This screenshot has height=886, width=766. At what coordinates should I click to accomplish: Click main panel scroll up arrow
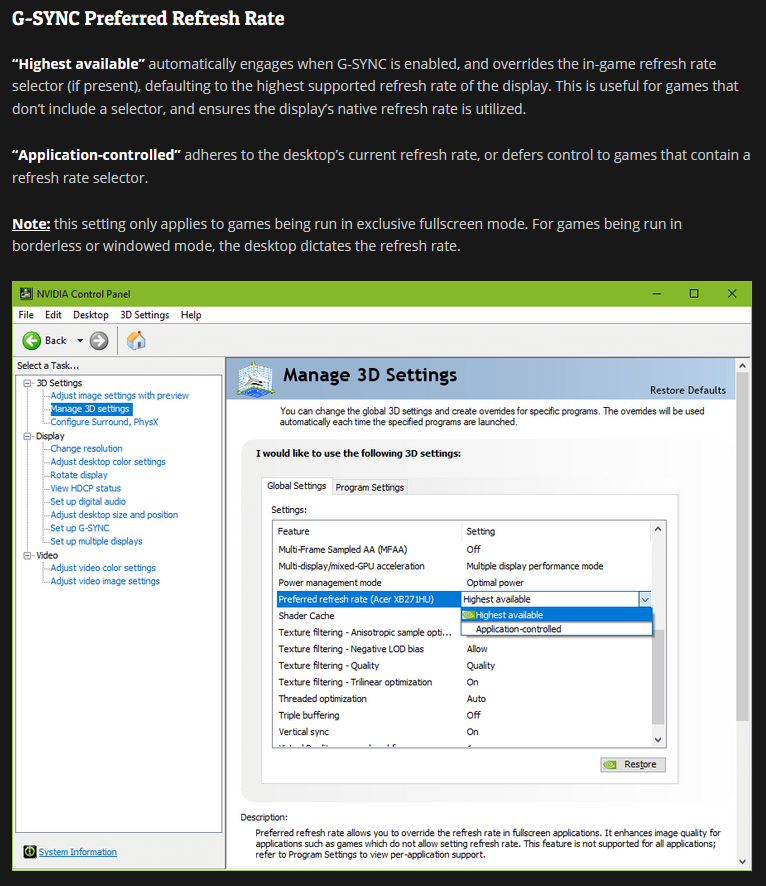[x=742, y=366]
